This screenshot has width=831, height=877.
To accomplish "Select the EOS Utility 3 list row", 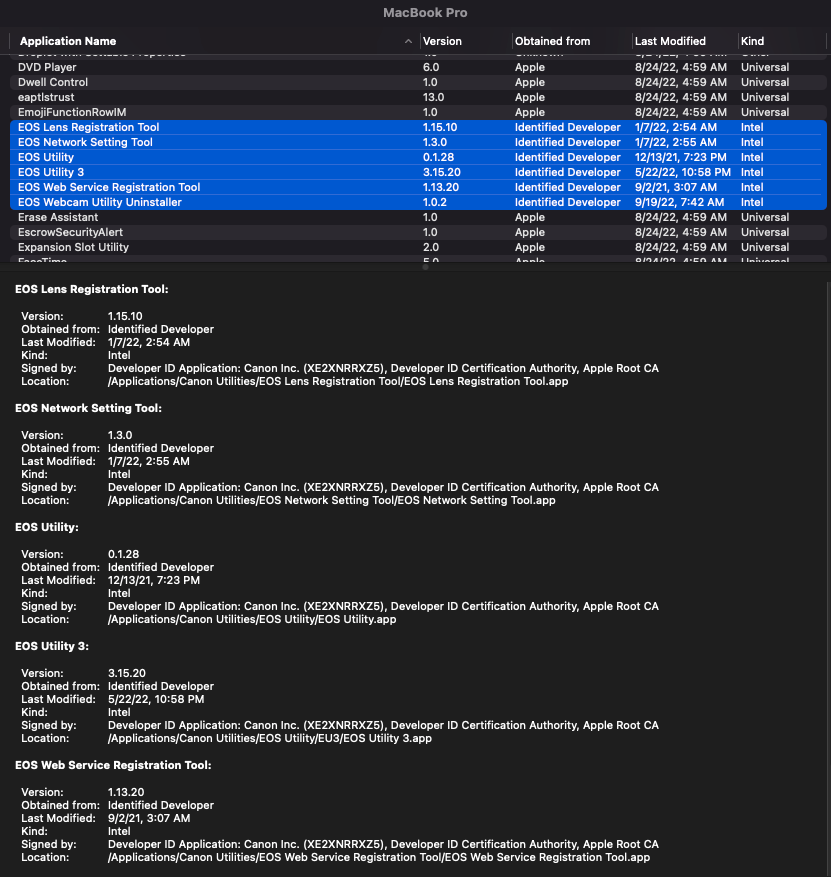I will [51, 172].
